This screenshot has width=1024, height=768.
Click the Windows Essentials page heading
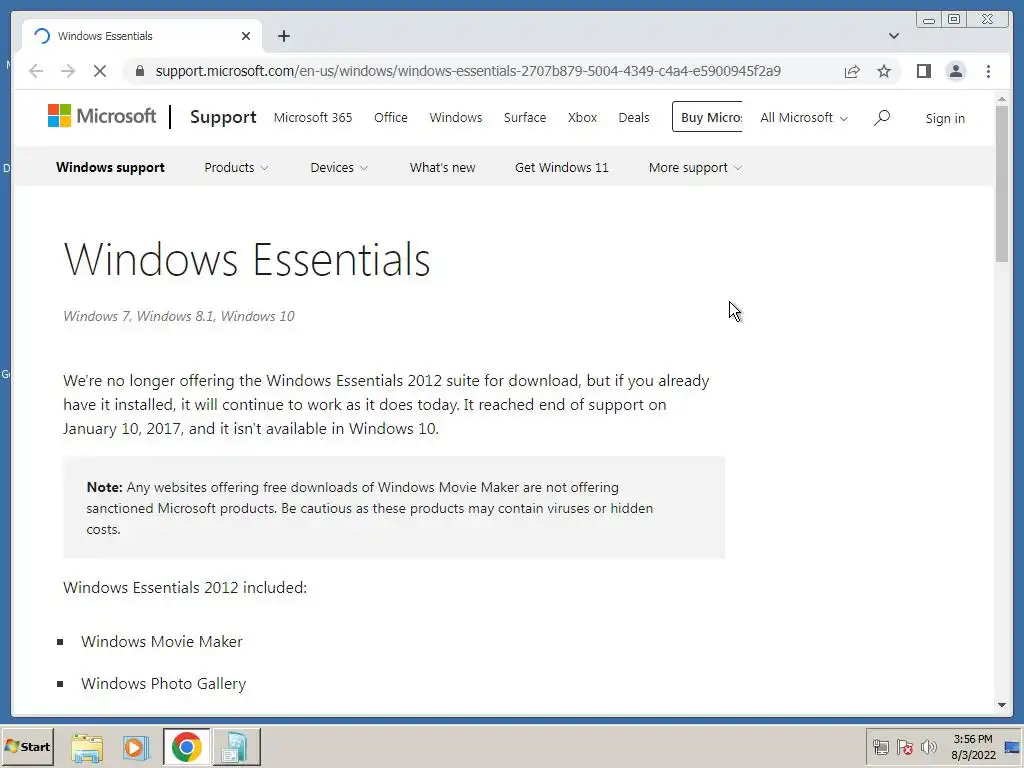click(247, 259)
